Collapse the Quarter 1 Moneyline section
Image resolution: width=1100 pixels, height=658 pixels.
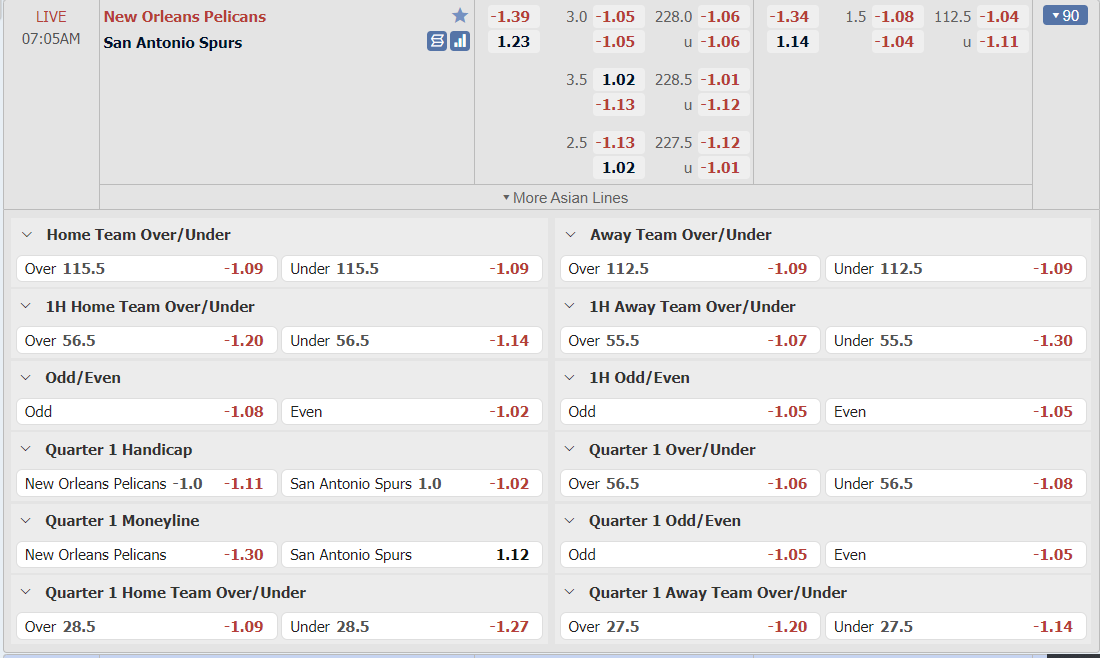click(26, 521)
